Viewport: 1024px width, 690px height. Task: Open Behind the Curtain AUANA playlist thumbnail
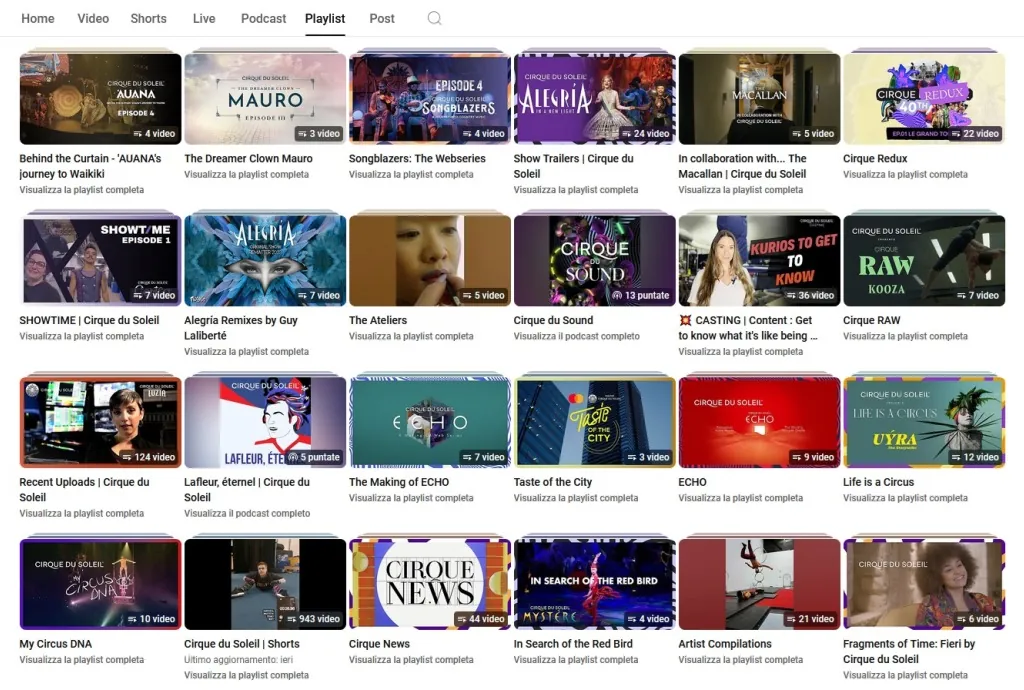[101, 99]
